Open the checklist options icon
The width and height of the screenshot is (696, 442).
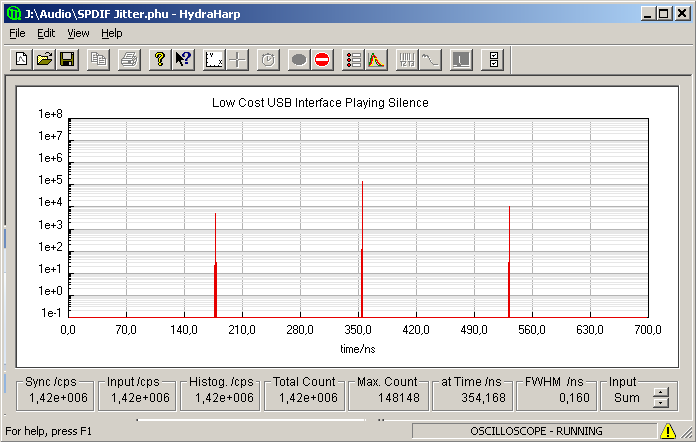pos(493,59)
